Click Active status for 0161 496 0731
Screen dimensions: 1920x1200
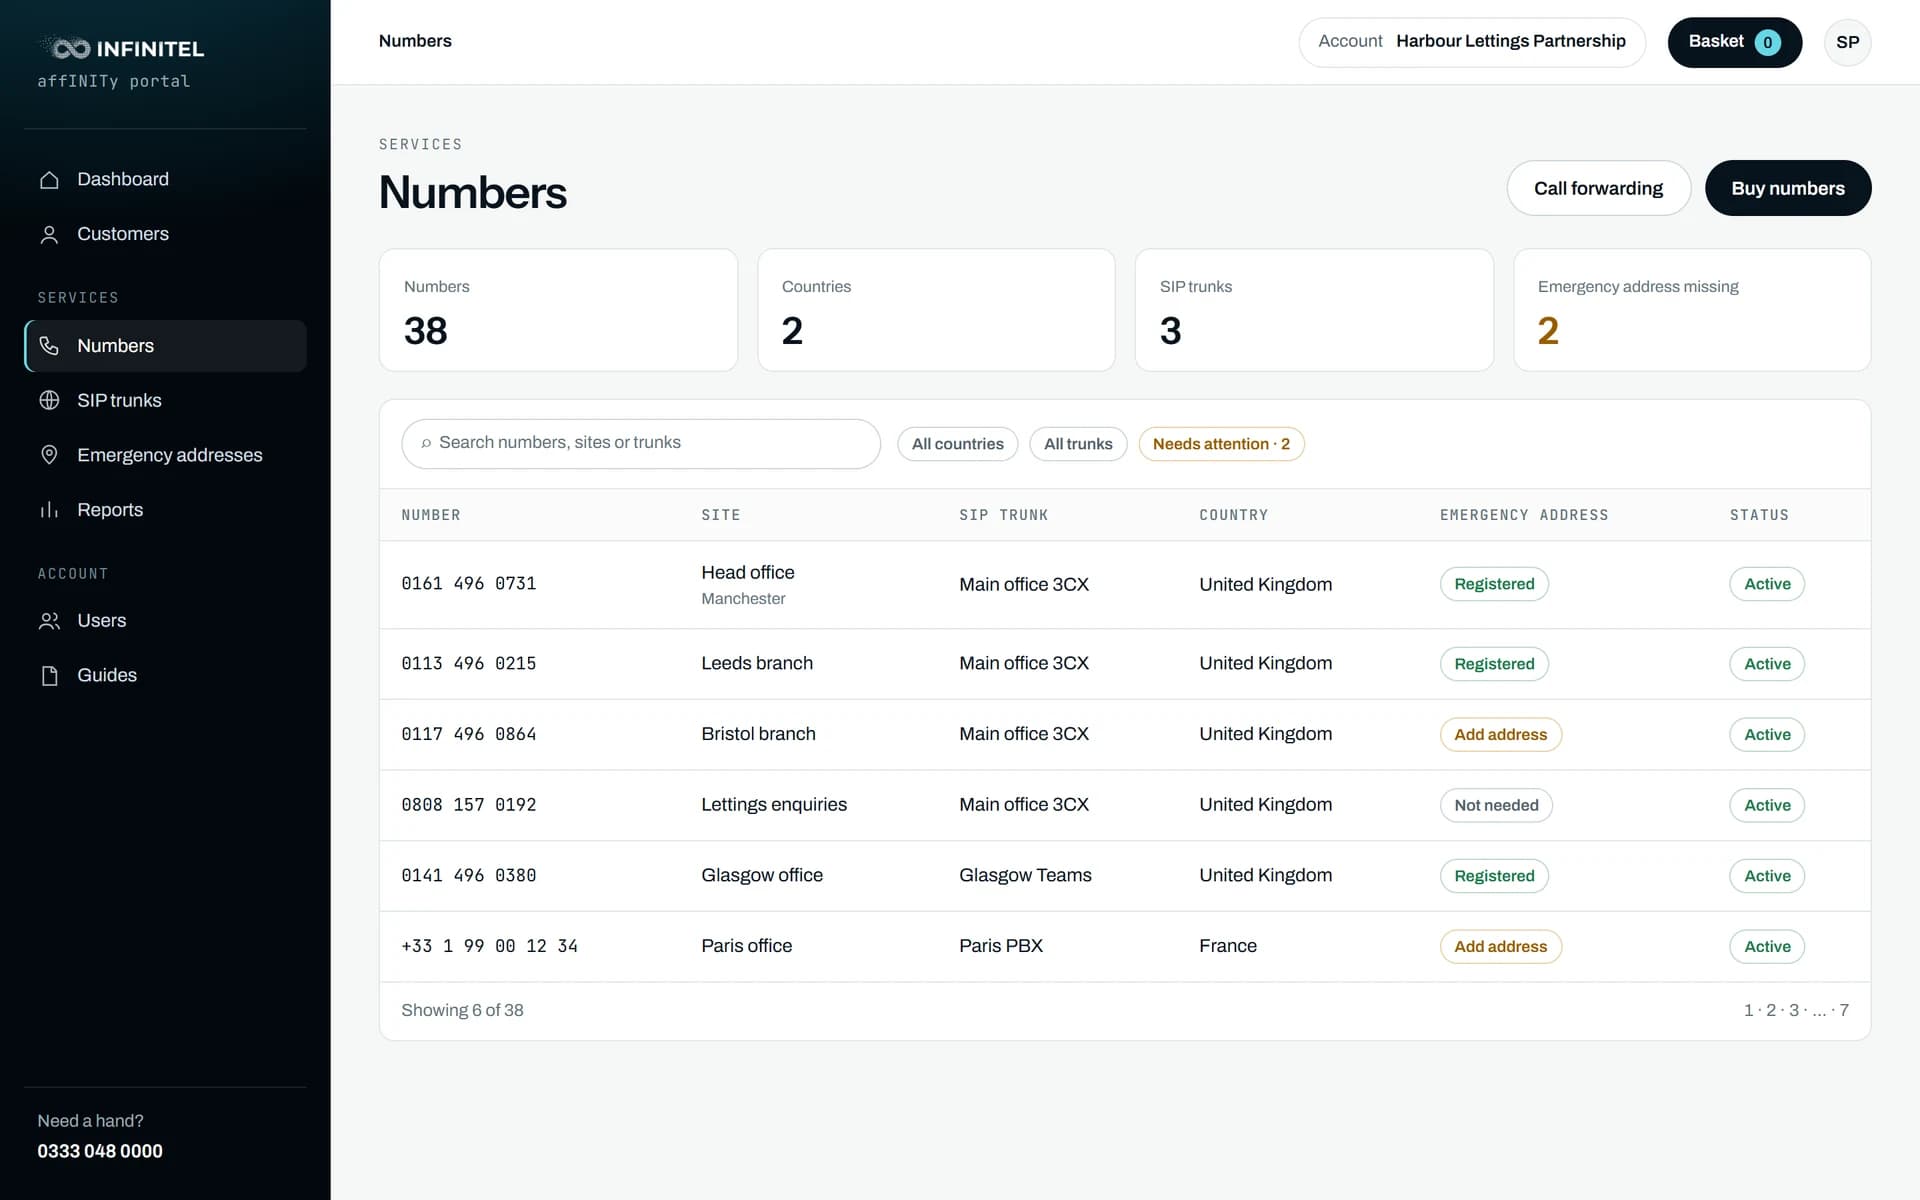click(1767, 584)
